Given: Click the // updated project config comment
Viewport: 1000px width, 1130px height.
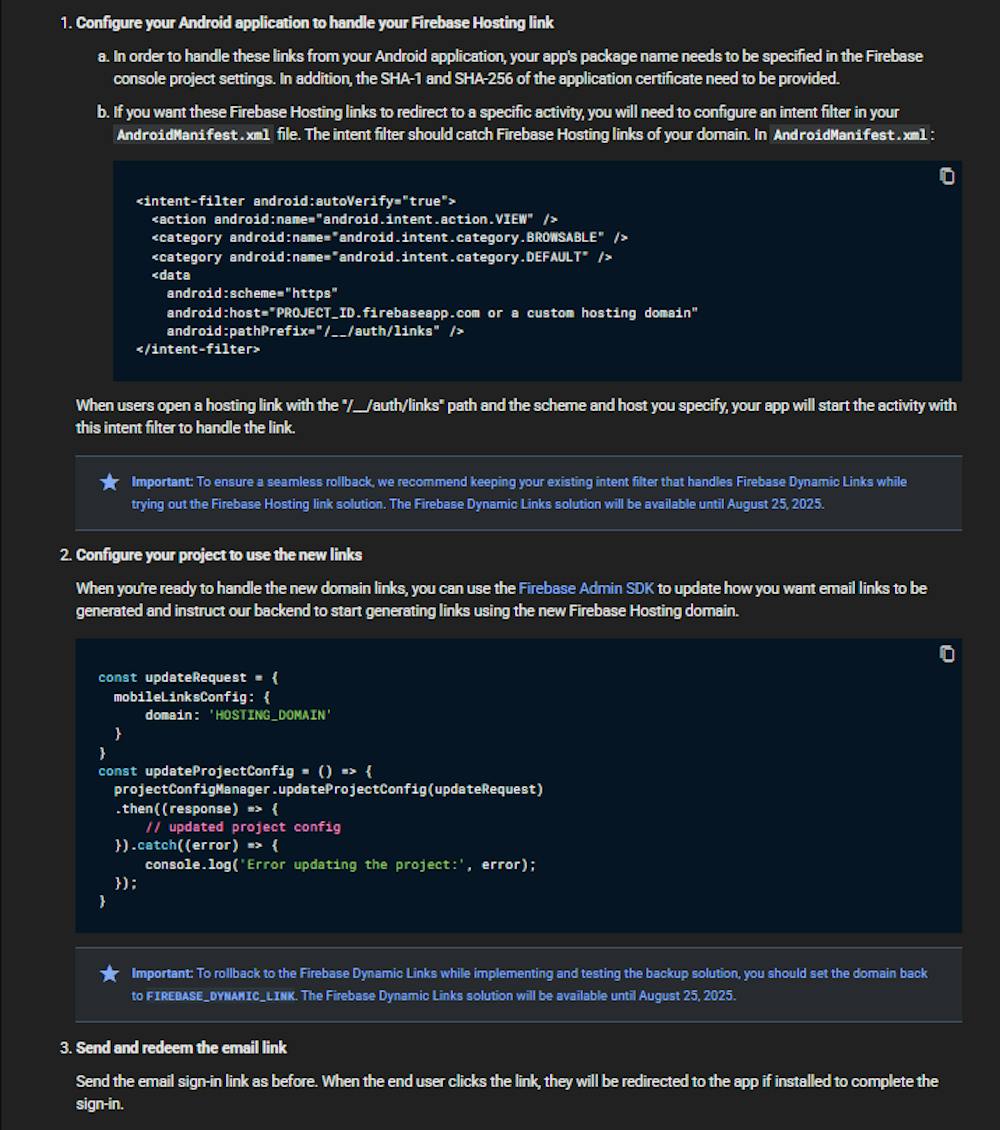Looking at the screenshot, I should click(x=243, y=827).
